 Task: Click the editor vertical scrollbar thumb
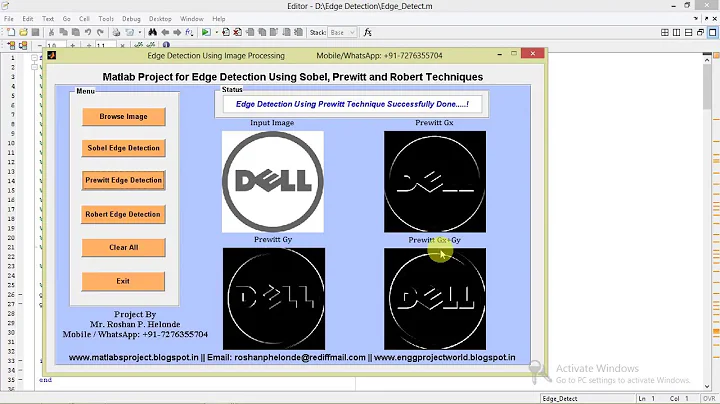[707, 86]
